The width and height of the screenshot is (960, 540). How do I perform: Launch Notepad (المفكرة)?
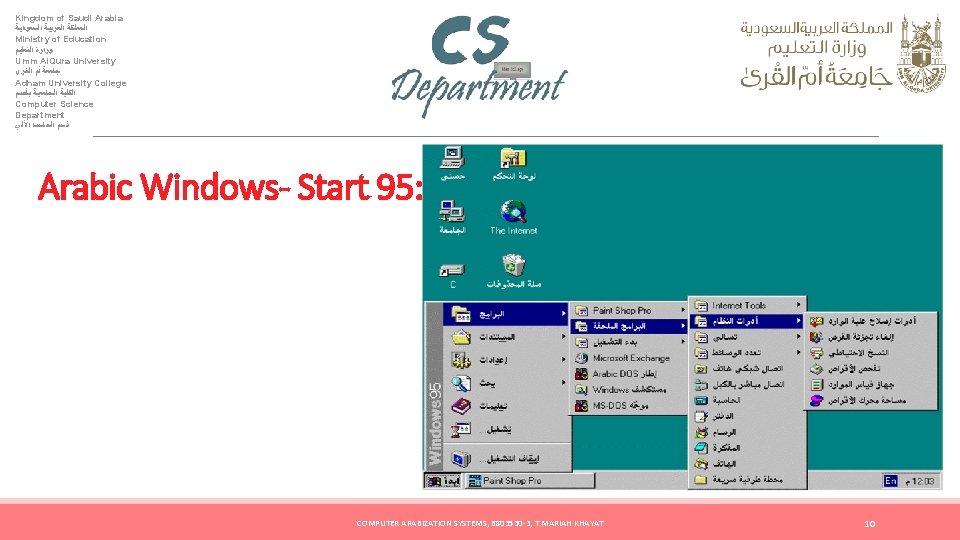pyautogui.click(x=748, y=448)
